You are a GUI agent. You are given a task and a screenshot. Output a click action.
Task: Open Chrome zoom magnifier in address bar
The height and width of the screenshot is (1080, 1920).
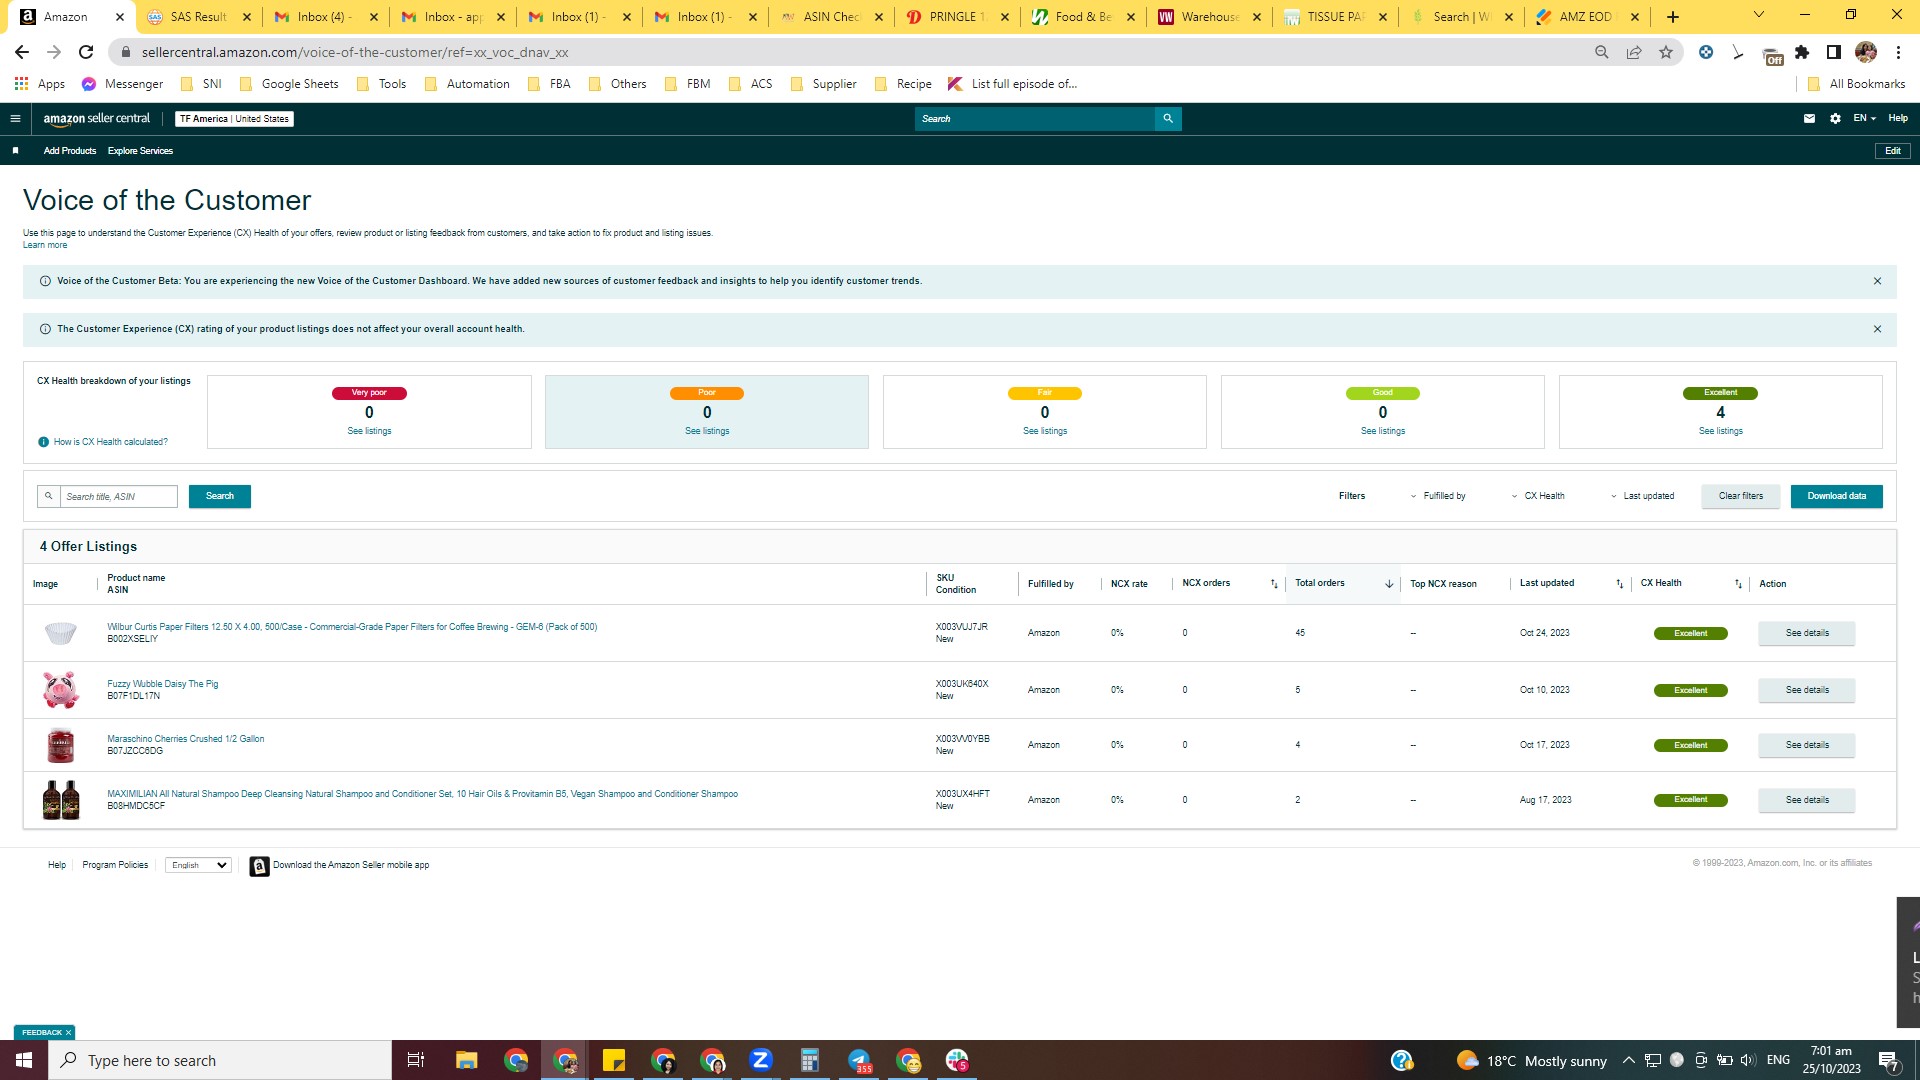click(1602, 52)
